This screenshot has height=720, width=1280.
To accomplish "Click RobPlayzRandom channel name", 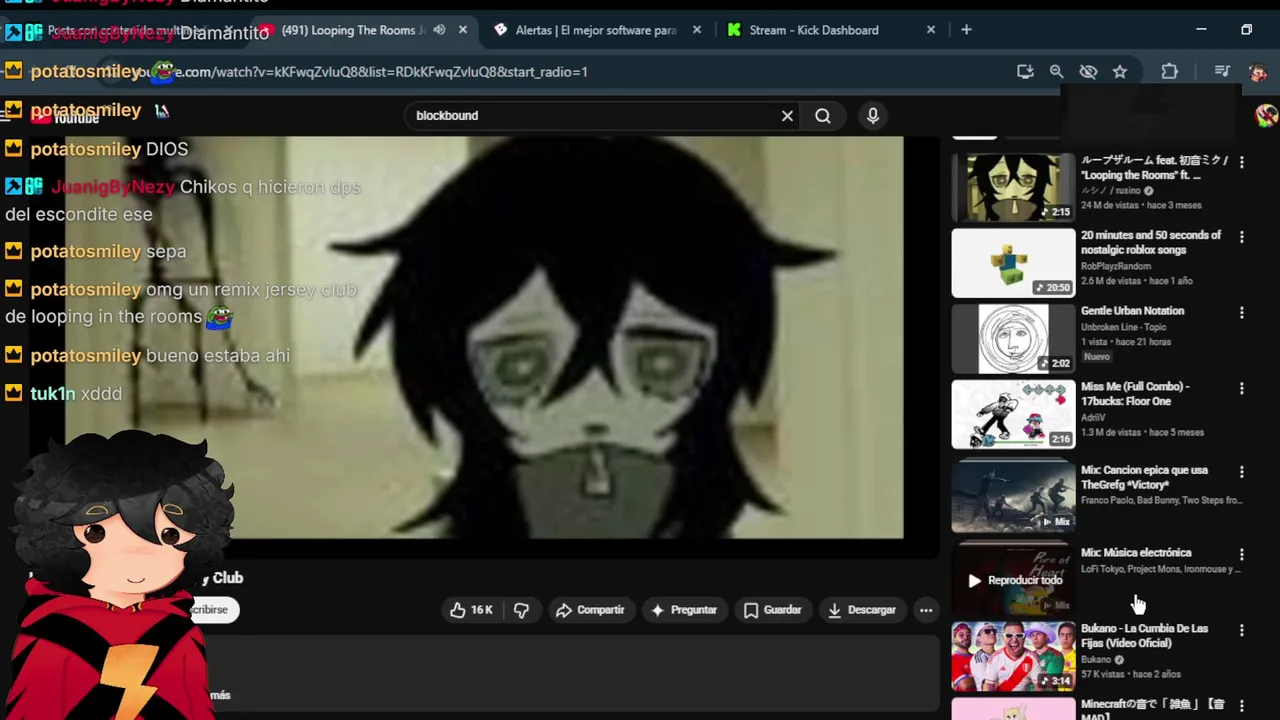I will pyautogui.click(x=1115, y=266).
